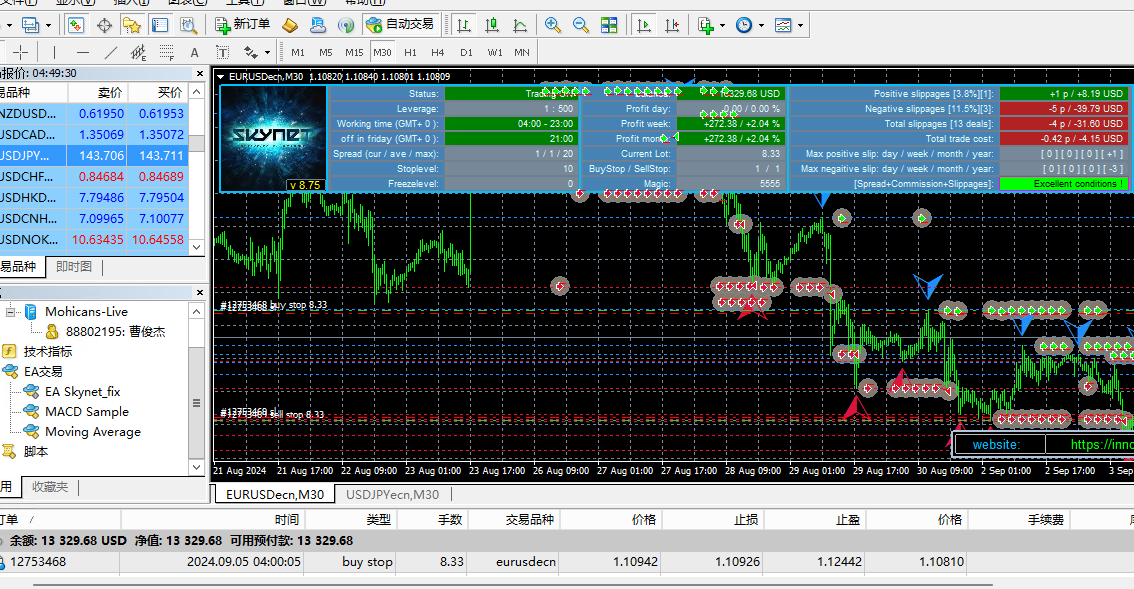Toggle the Terminal panel icon

160,25
